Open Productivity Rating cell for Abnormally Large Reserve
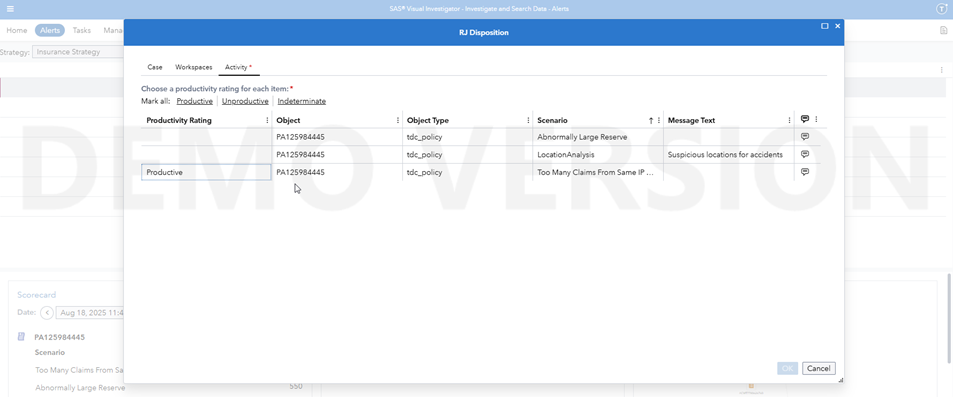This screenshot has width=953, height=397. 206,137
